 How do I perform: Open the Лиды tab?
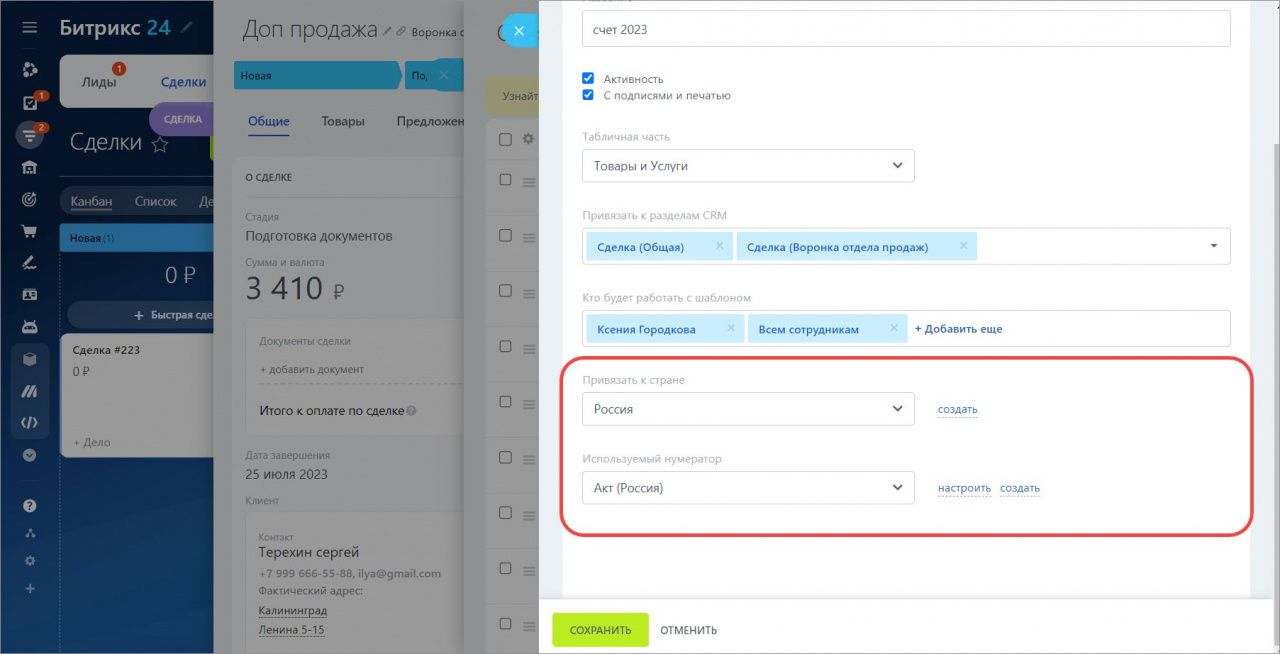[x=99, y=82]
